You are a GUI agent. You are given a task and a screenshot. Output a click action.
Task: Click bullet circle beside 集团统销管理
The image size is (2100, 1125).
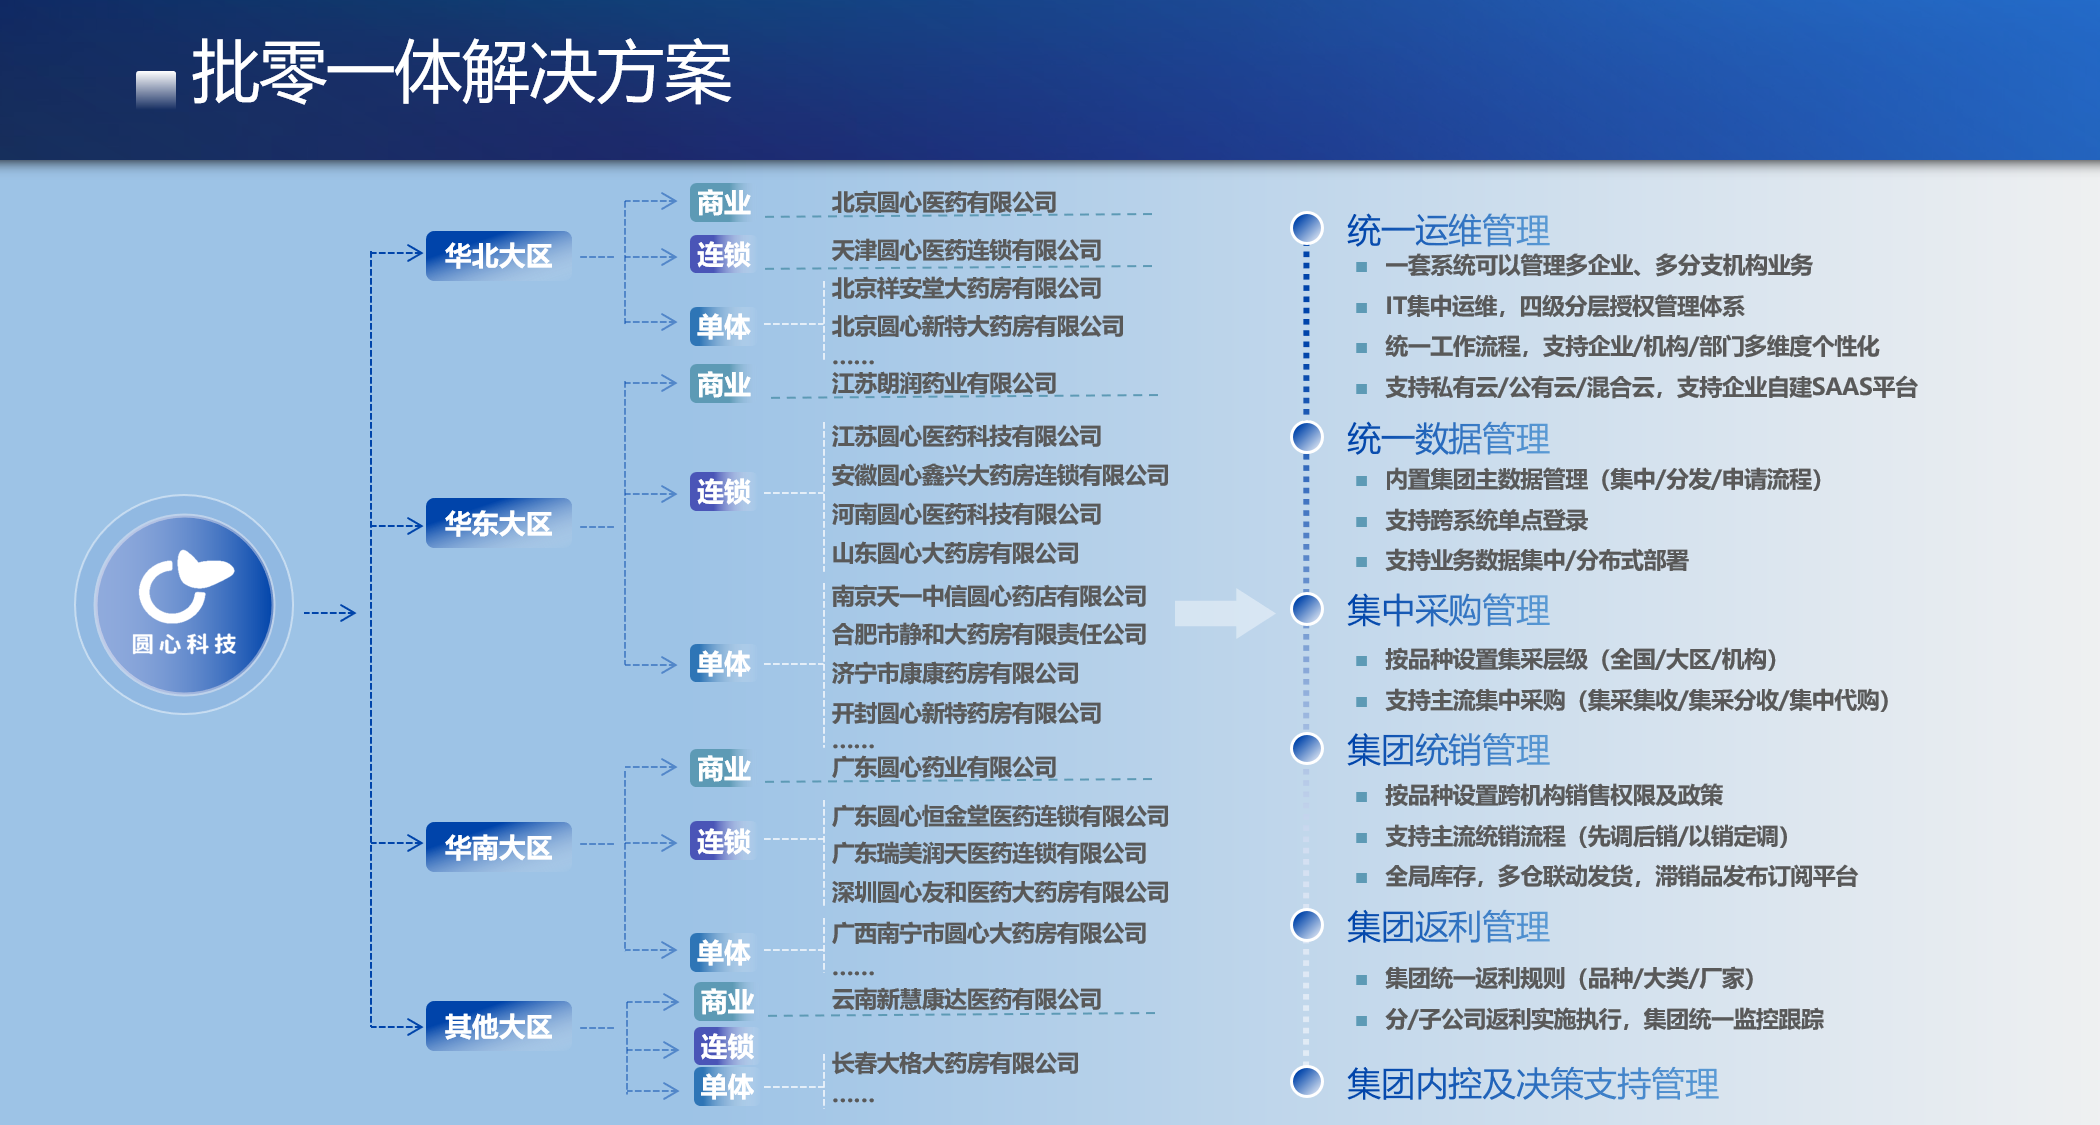point(1307,748)
